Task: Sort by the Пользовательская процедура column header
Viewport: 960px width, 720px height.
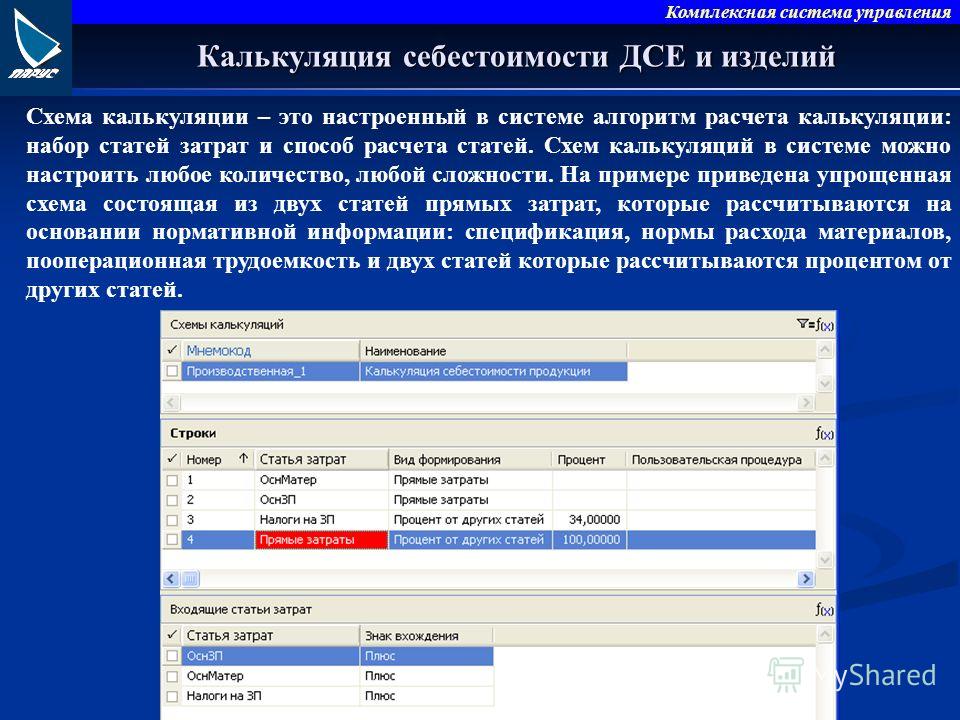Action: tap(721, 459)
